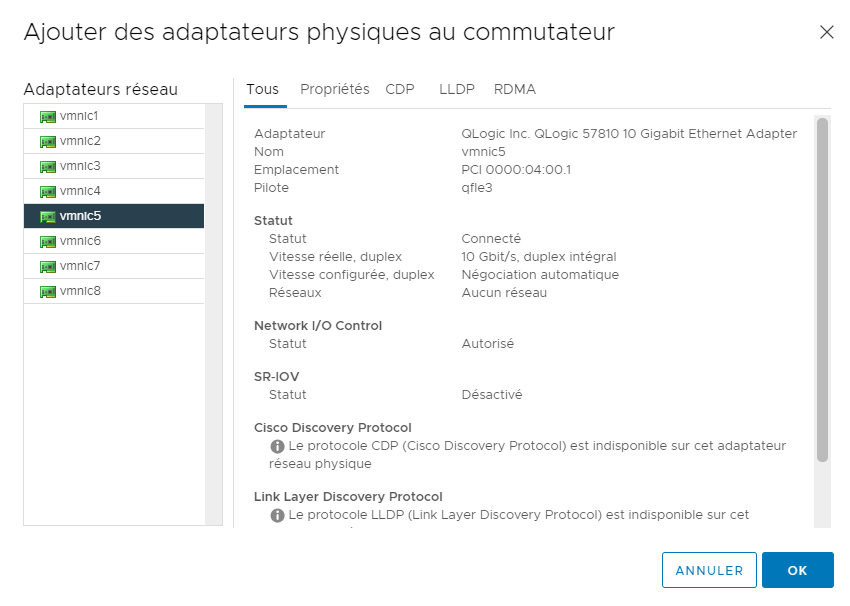The height and width of the screenshot is (606, 850).
Task: Click the ANNULER button
Action: click(709, 570)
